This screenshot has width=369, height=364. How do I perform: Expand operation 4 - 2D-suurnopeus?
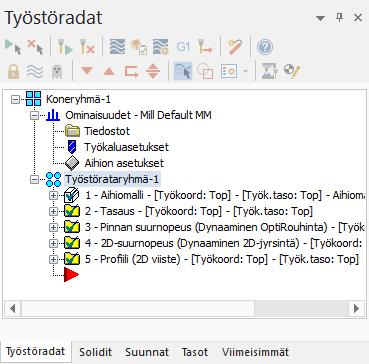click(53, 243)
